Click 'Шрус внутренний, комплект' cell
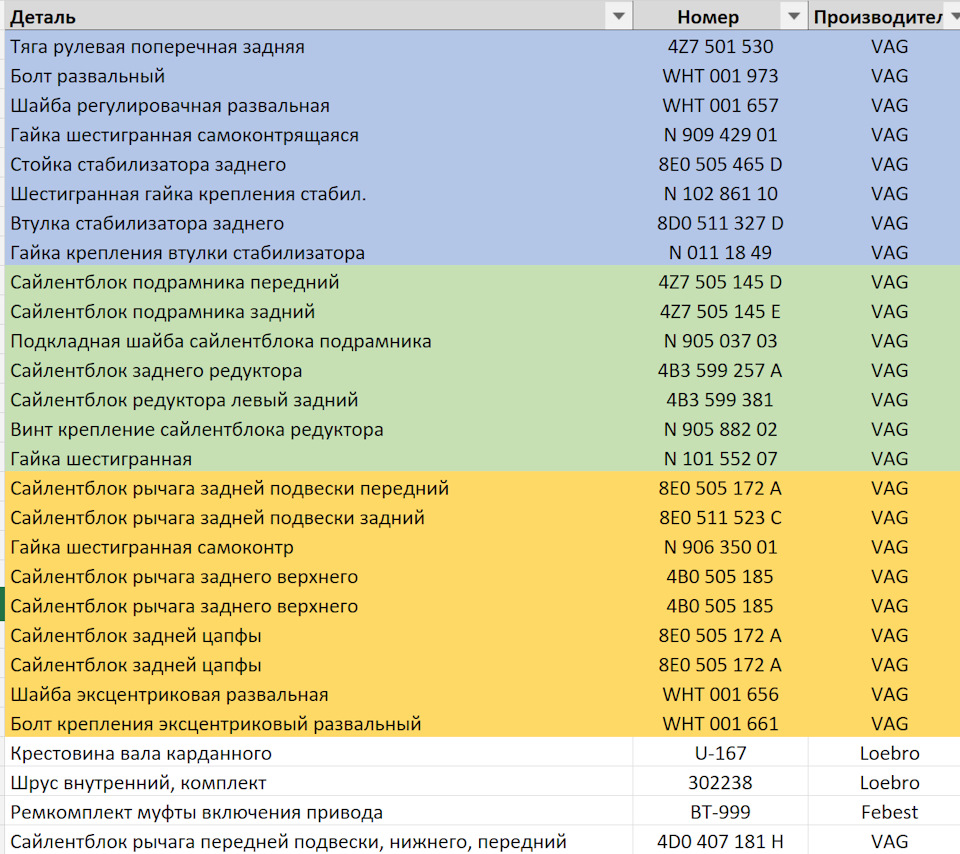This screenshot has width=960, height=854. coord(138,782)
